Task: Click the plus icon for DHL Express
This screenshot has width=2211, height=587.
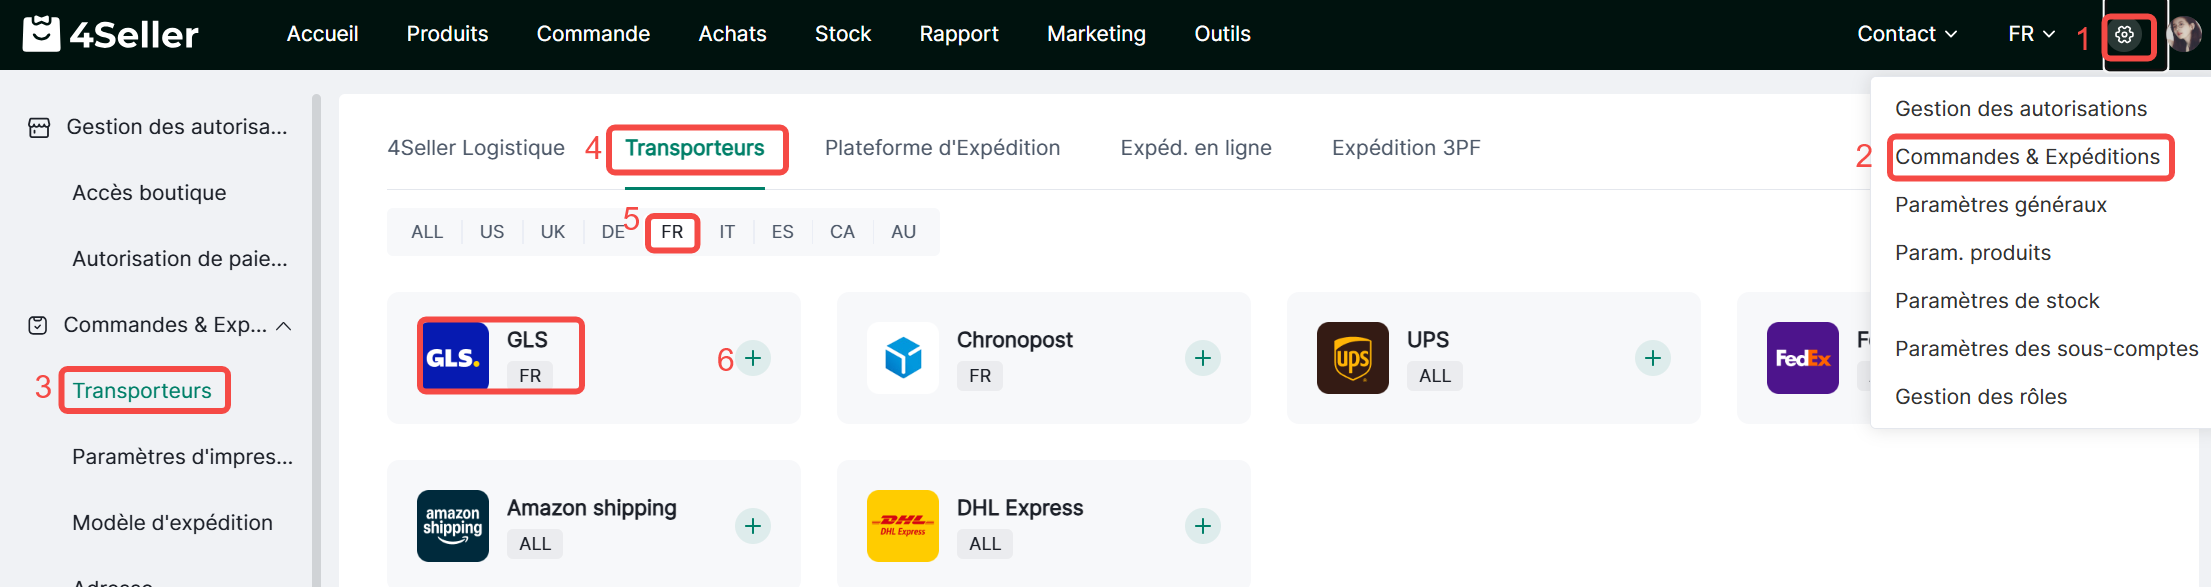Action: [x=1202, y=526]
